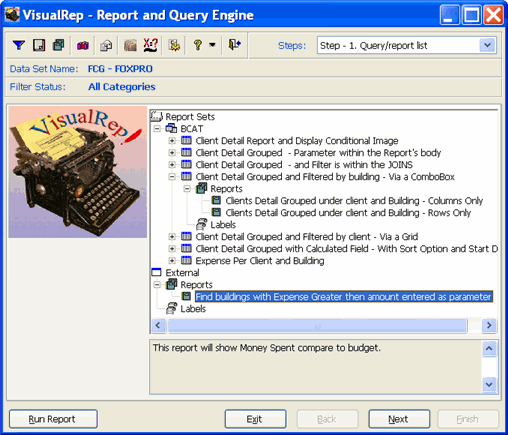The width and height of the screenshot is (508, 435).
Task: Click the X=? parameter icon
Action: coord(150,45)
